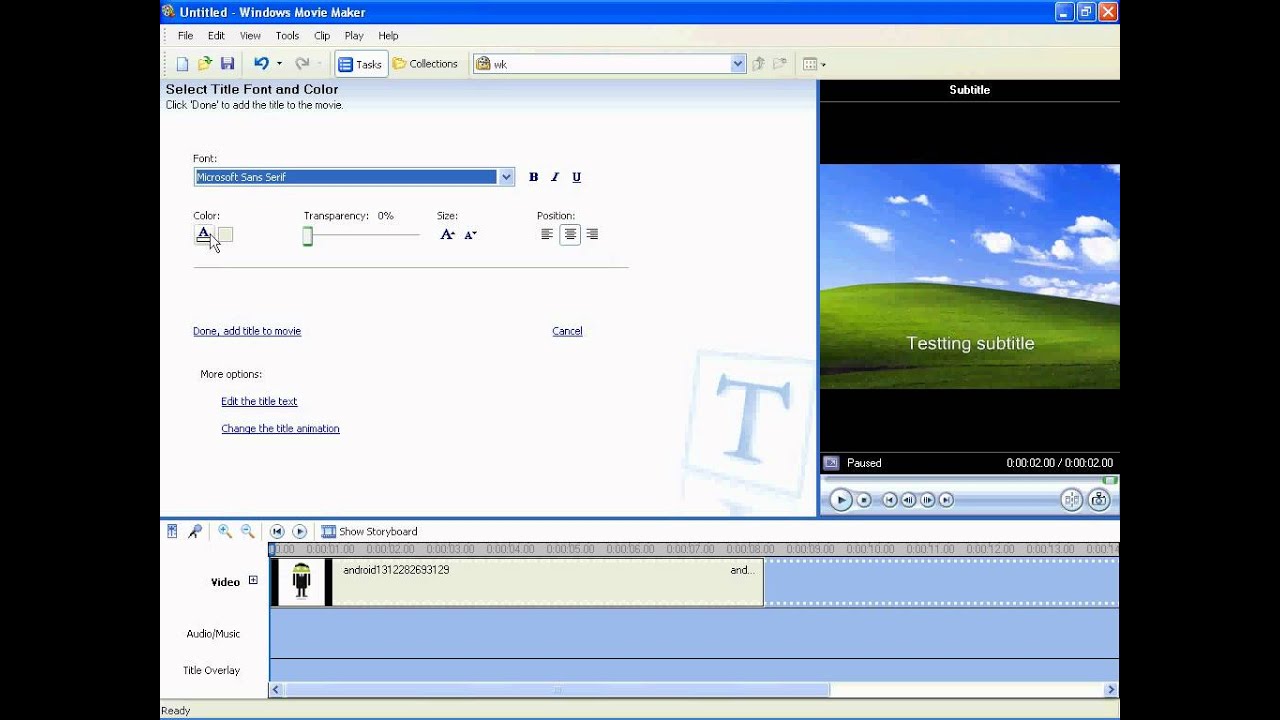
Task: Open the File menu
Action: [185, 35]
